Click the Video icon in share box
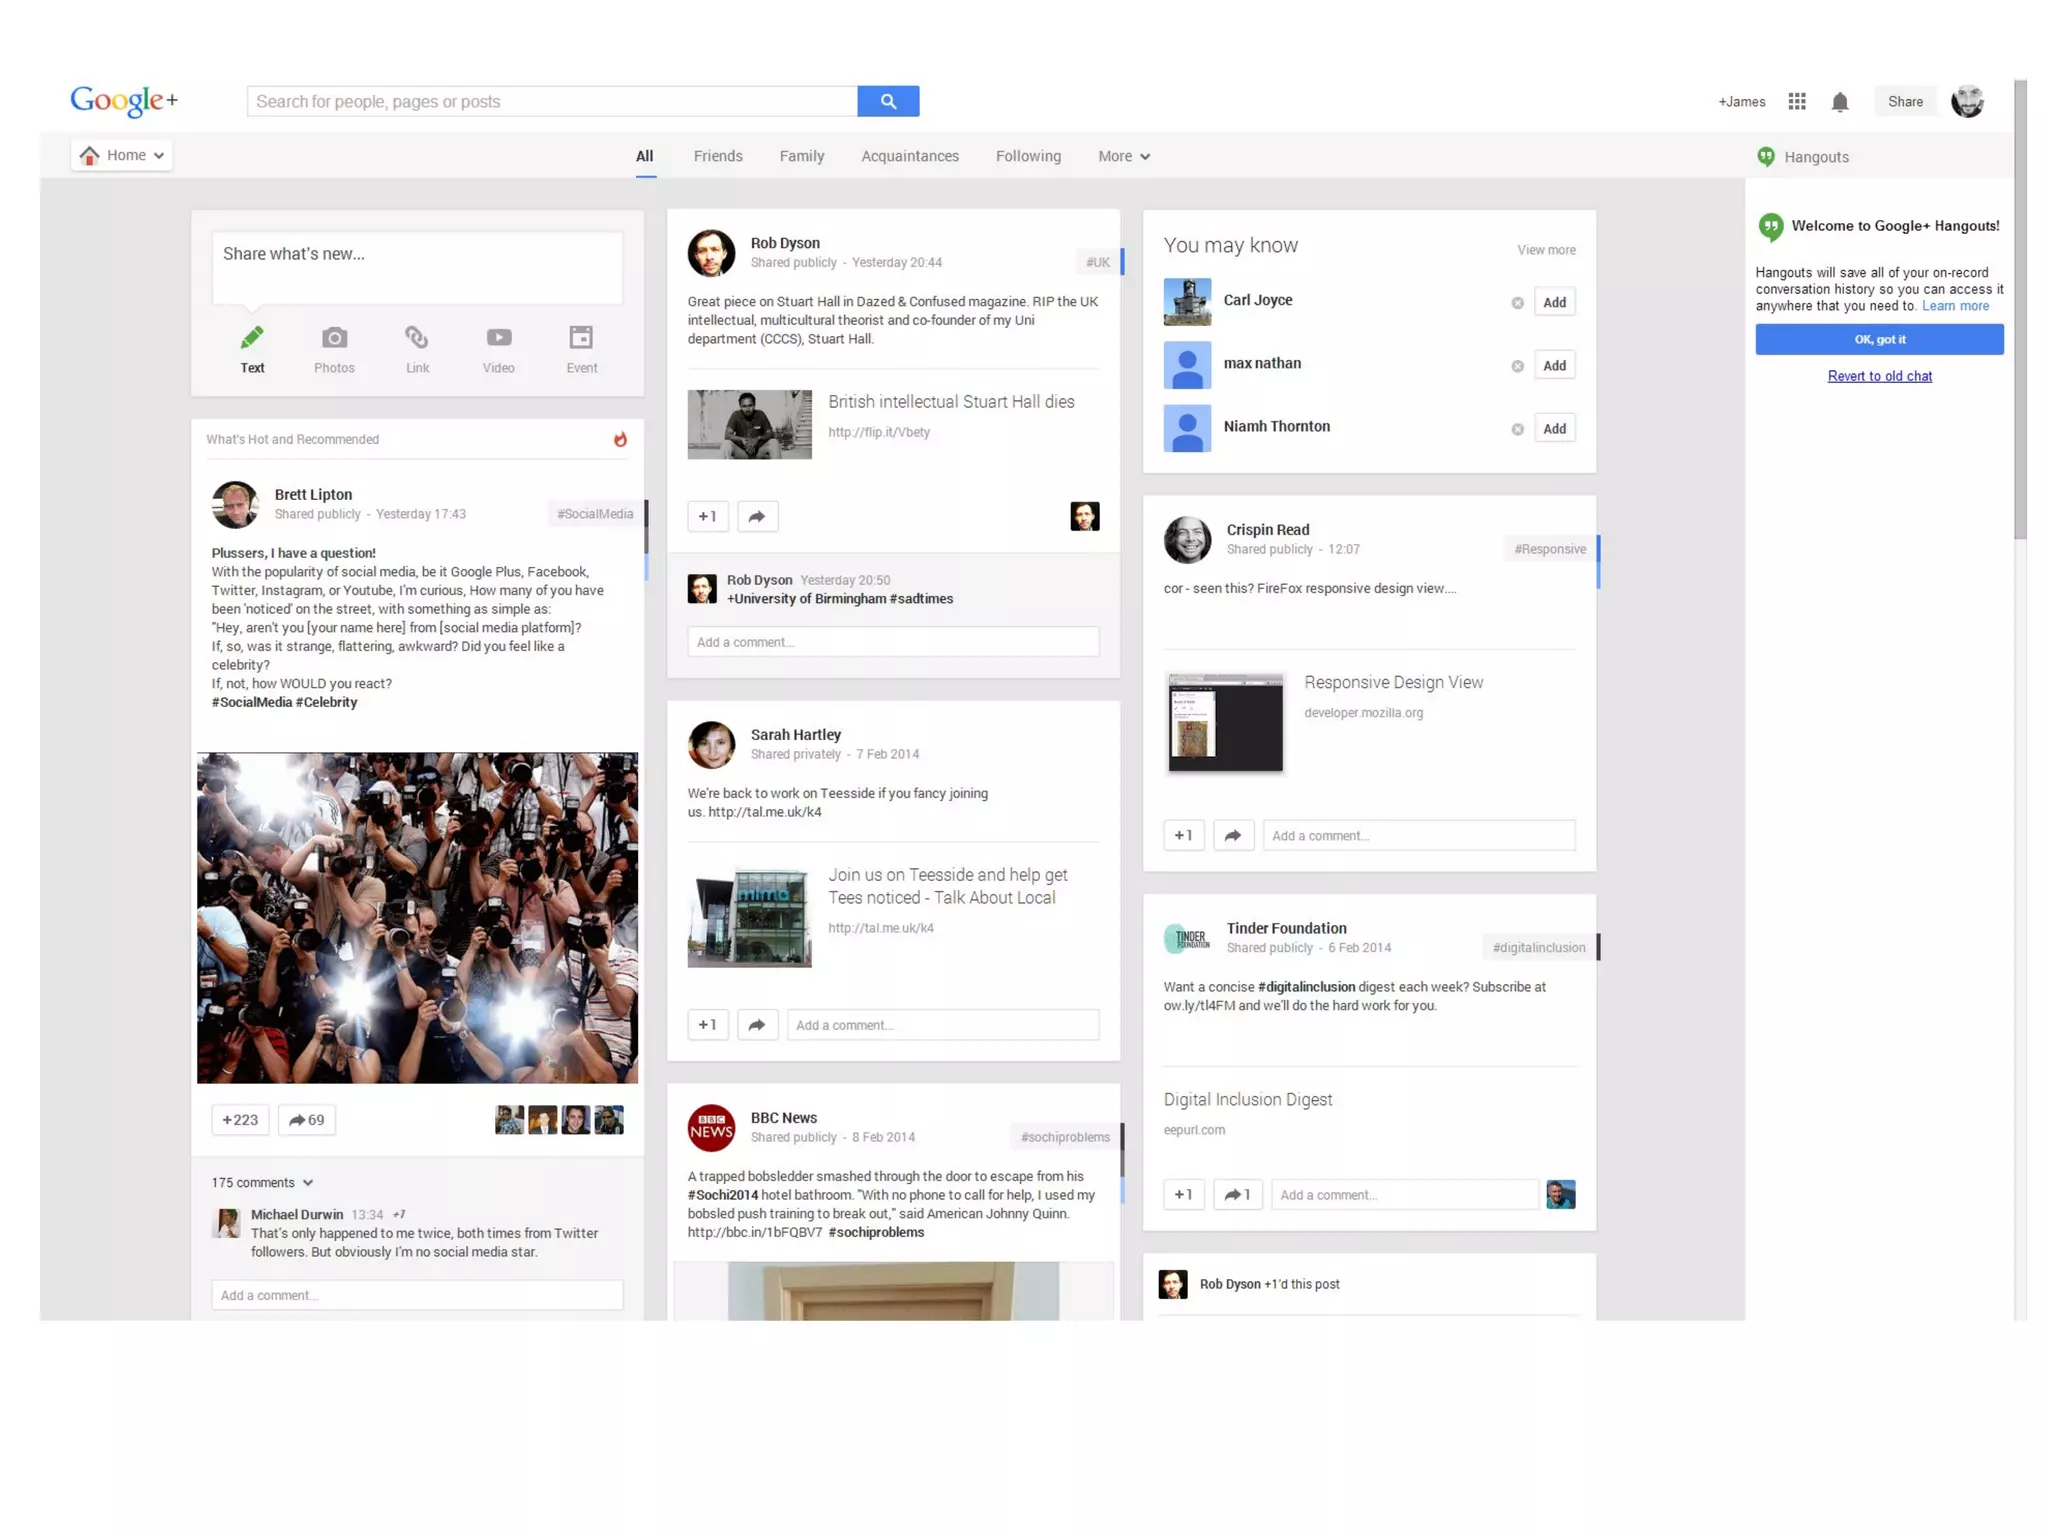 [x=498, y=339]
